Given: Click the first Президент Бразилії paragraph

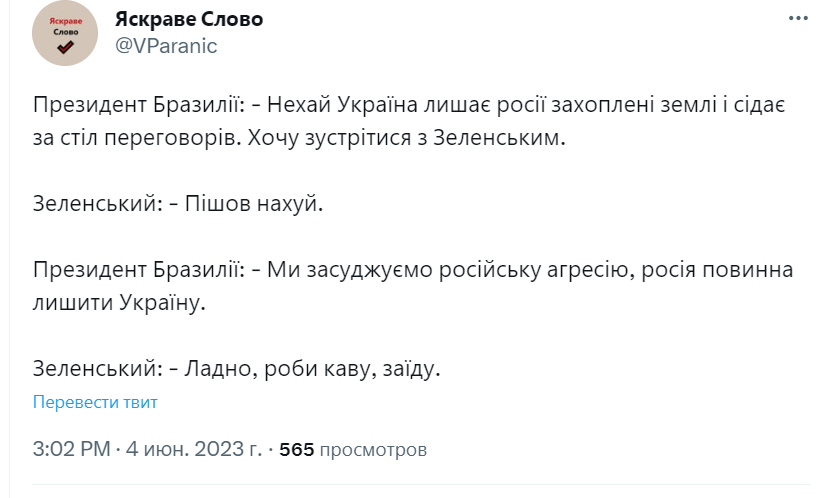Looking at the screenshot, I should tap(409, 121).
